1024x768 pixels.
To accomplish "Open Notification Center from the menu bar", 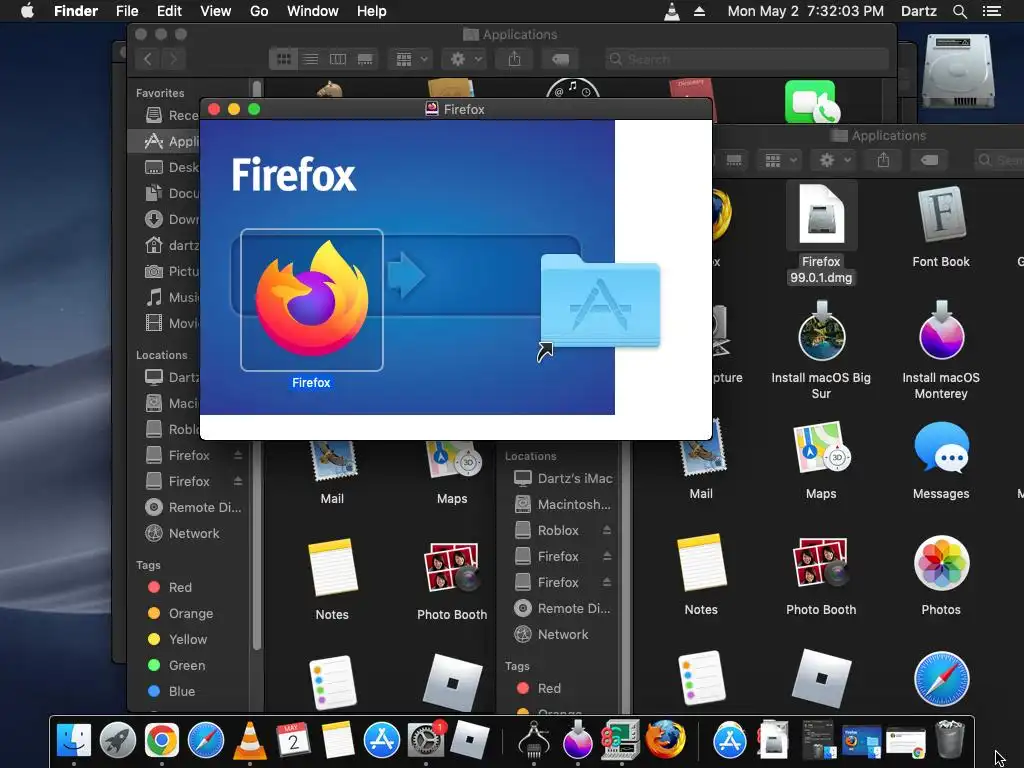I will [991, 11].
